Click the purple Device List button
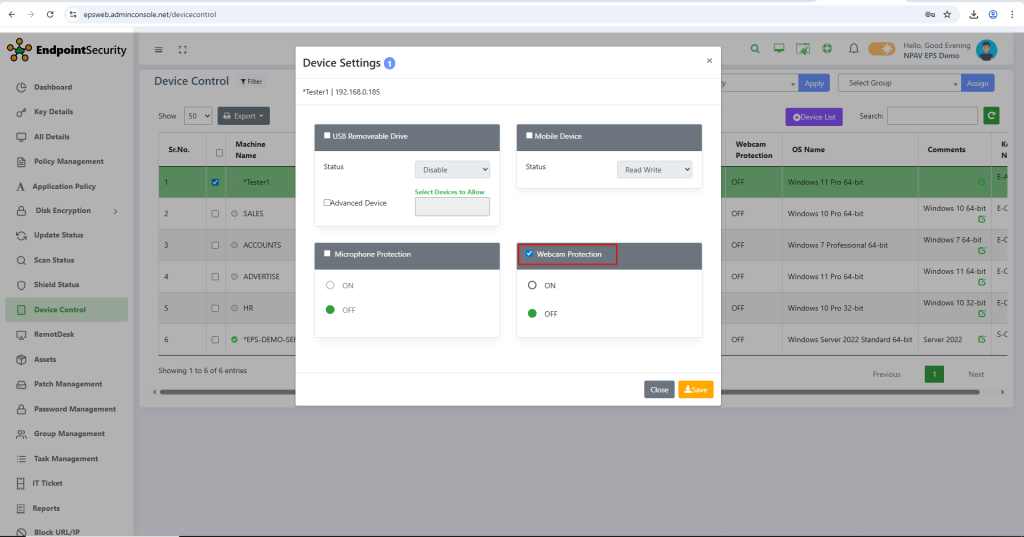The height and width of the screenshot is (537, 1024). [x=814, y=117]
